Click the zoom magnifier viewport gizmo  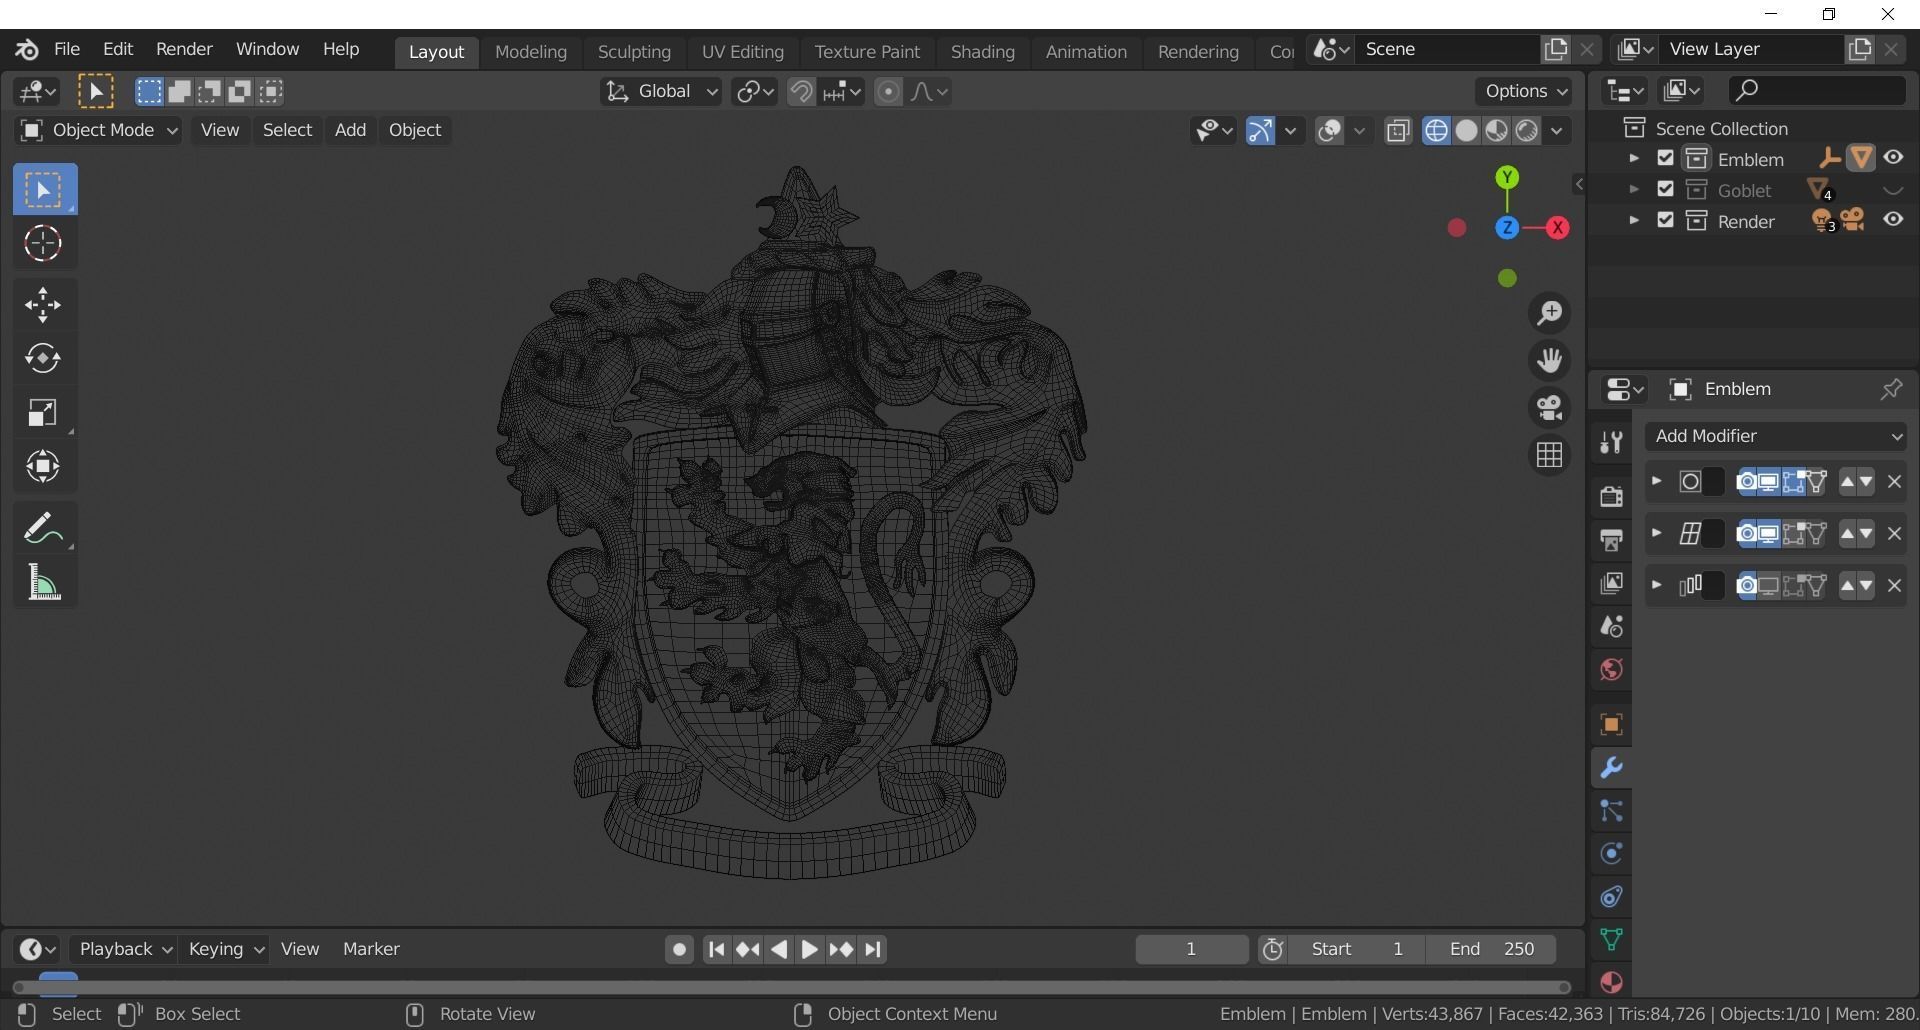tap(1550, 313)
